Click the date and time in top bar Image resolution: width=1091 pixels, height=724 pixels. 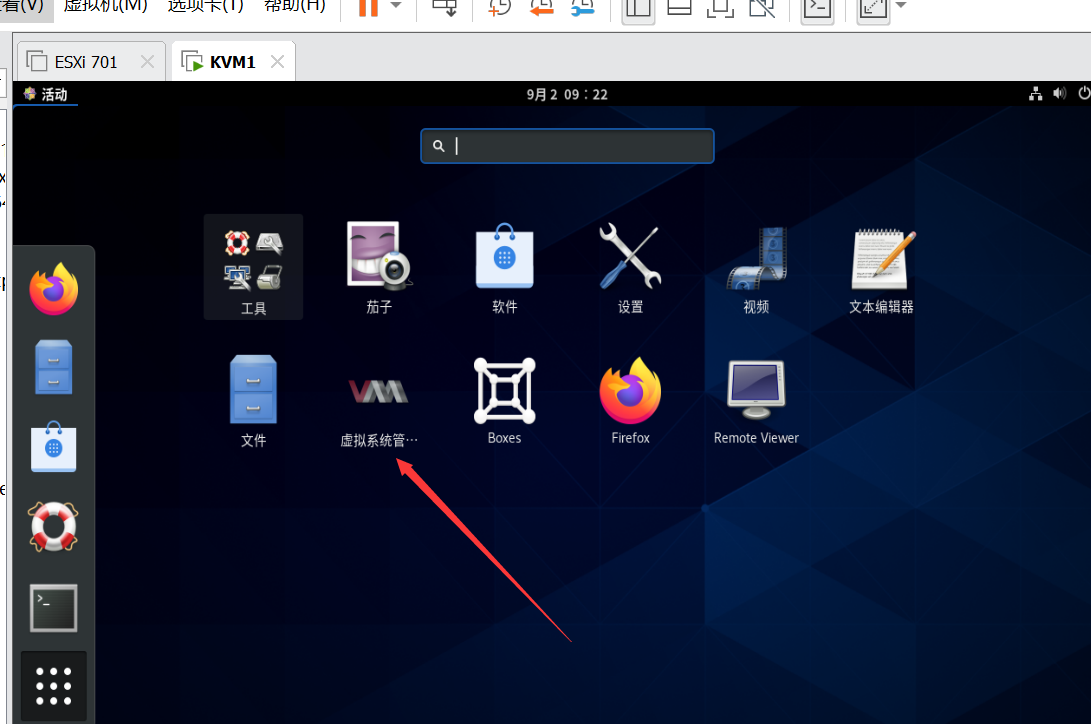coord(567,95)
